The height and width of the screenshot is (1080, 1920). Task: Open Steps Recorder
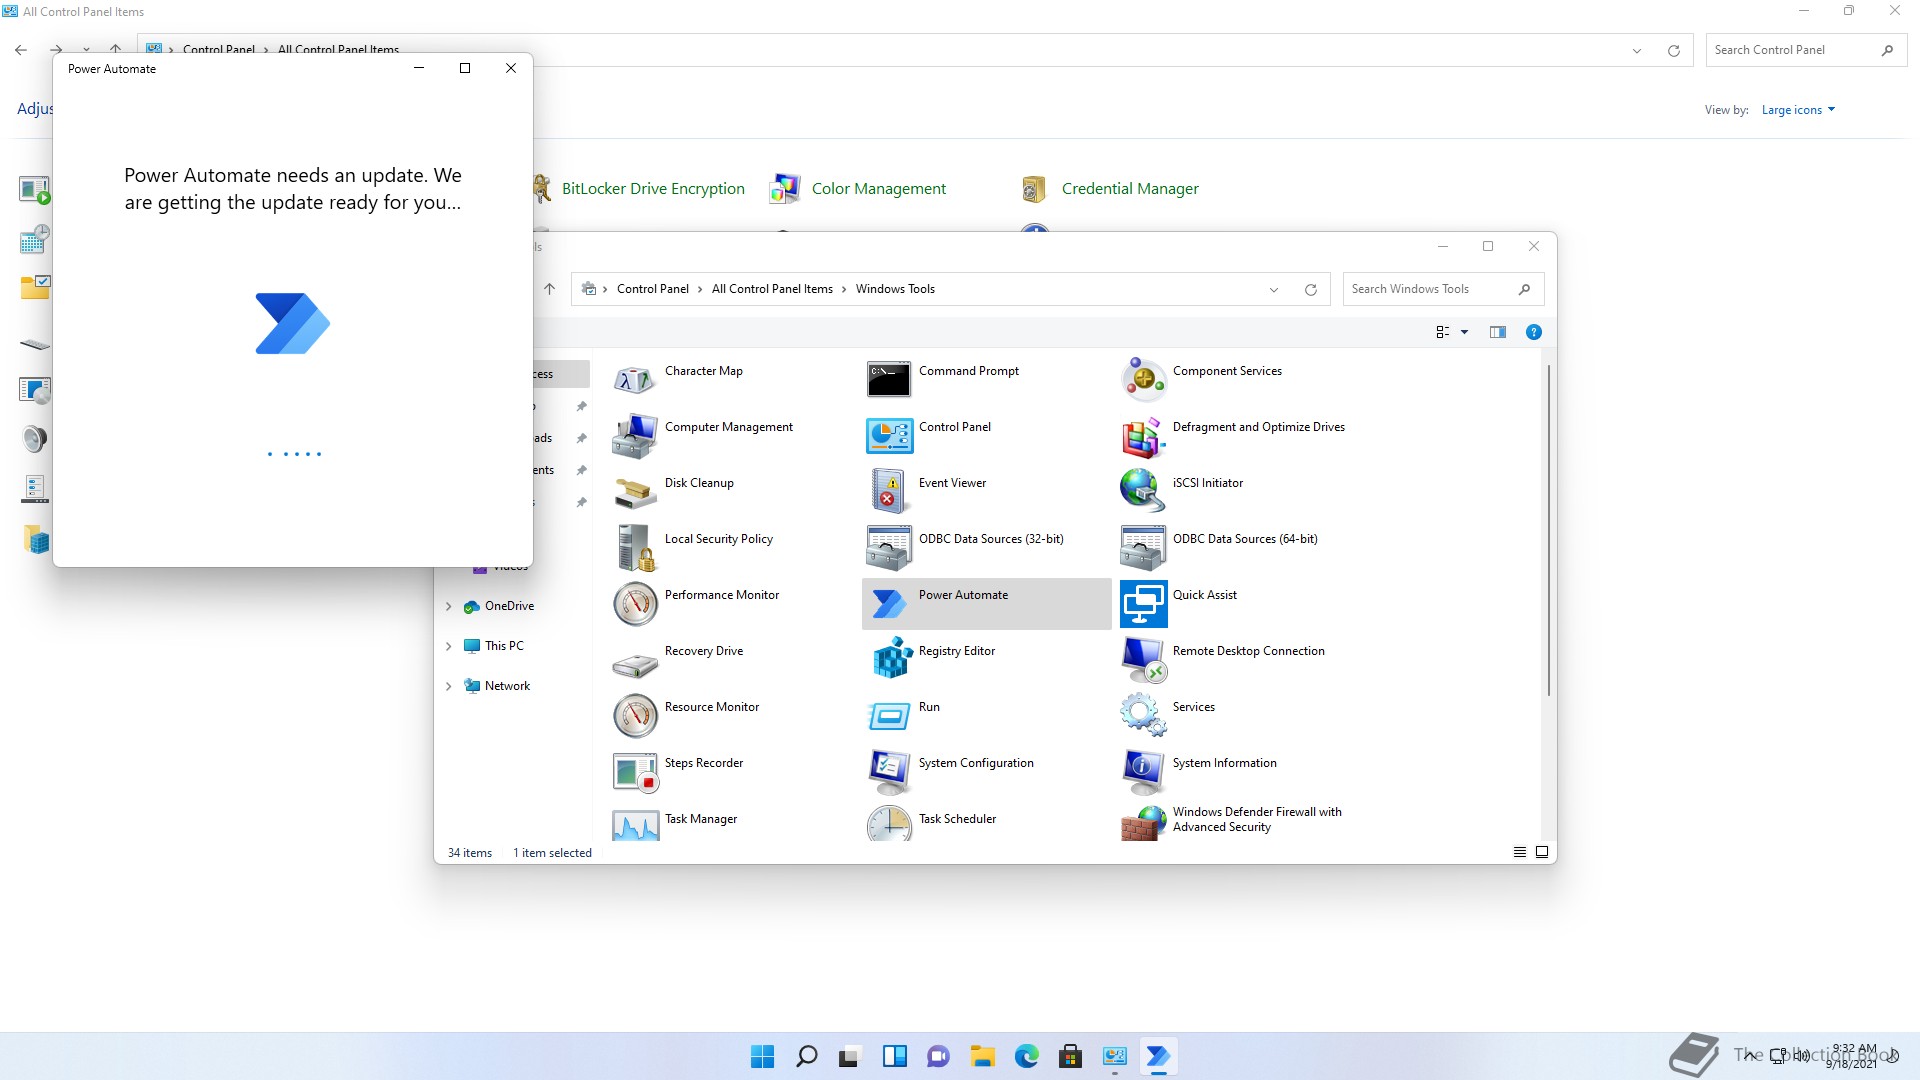click(x=635, y=770)
